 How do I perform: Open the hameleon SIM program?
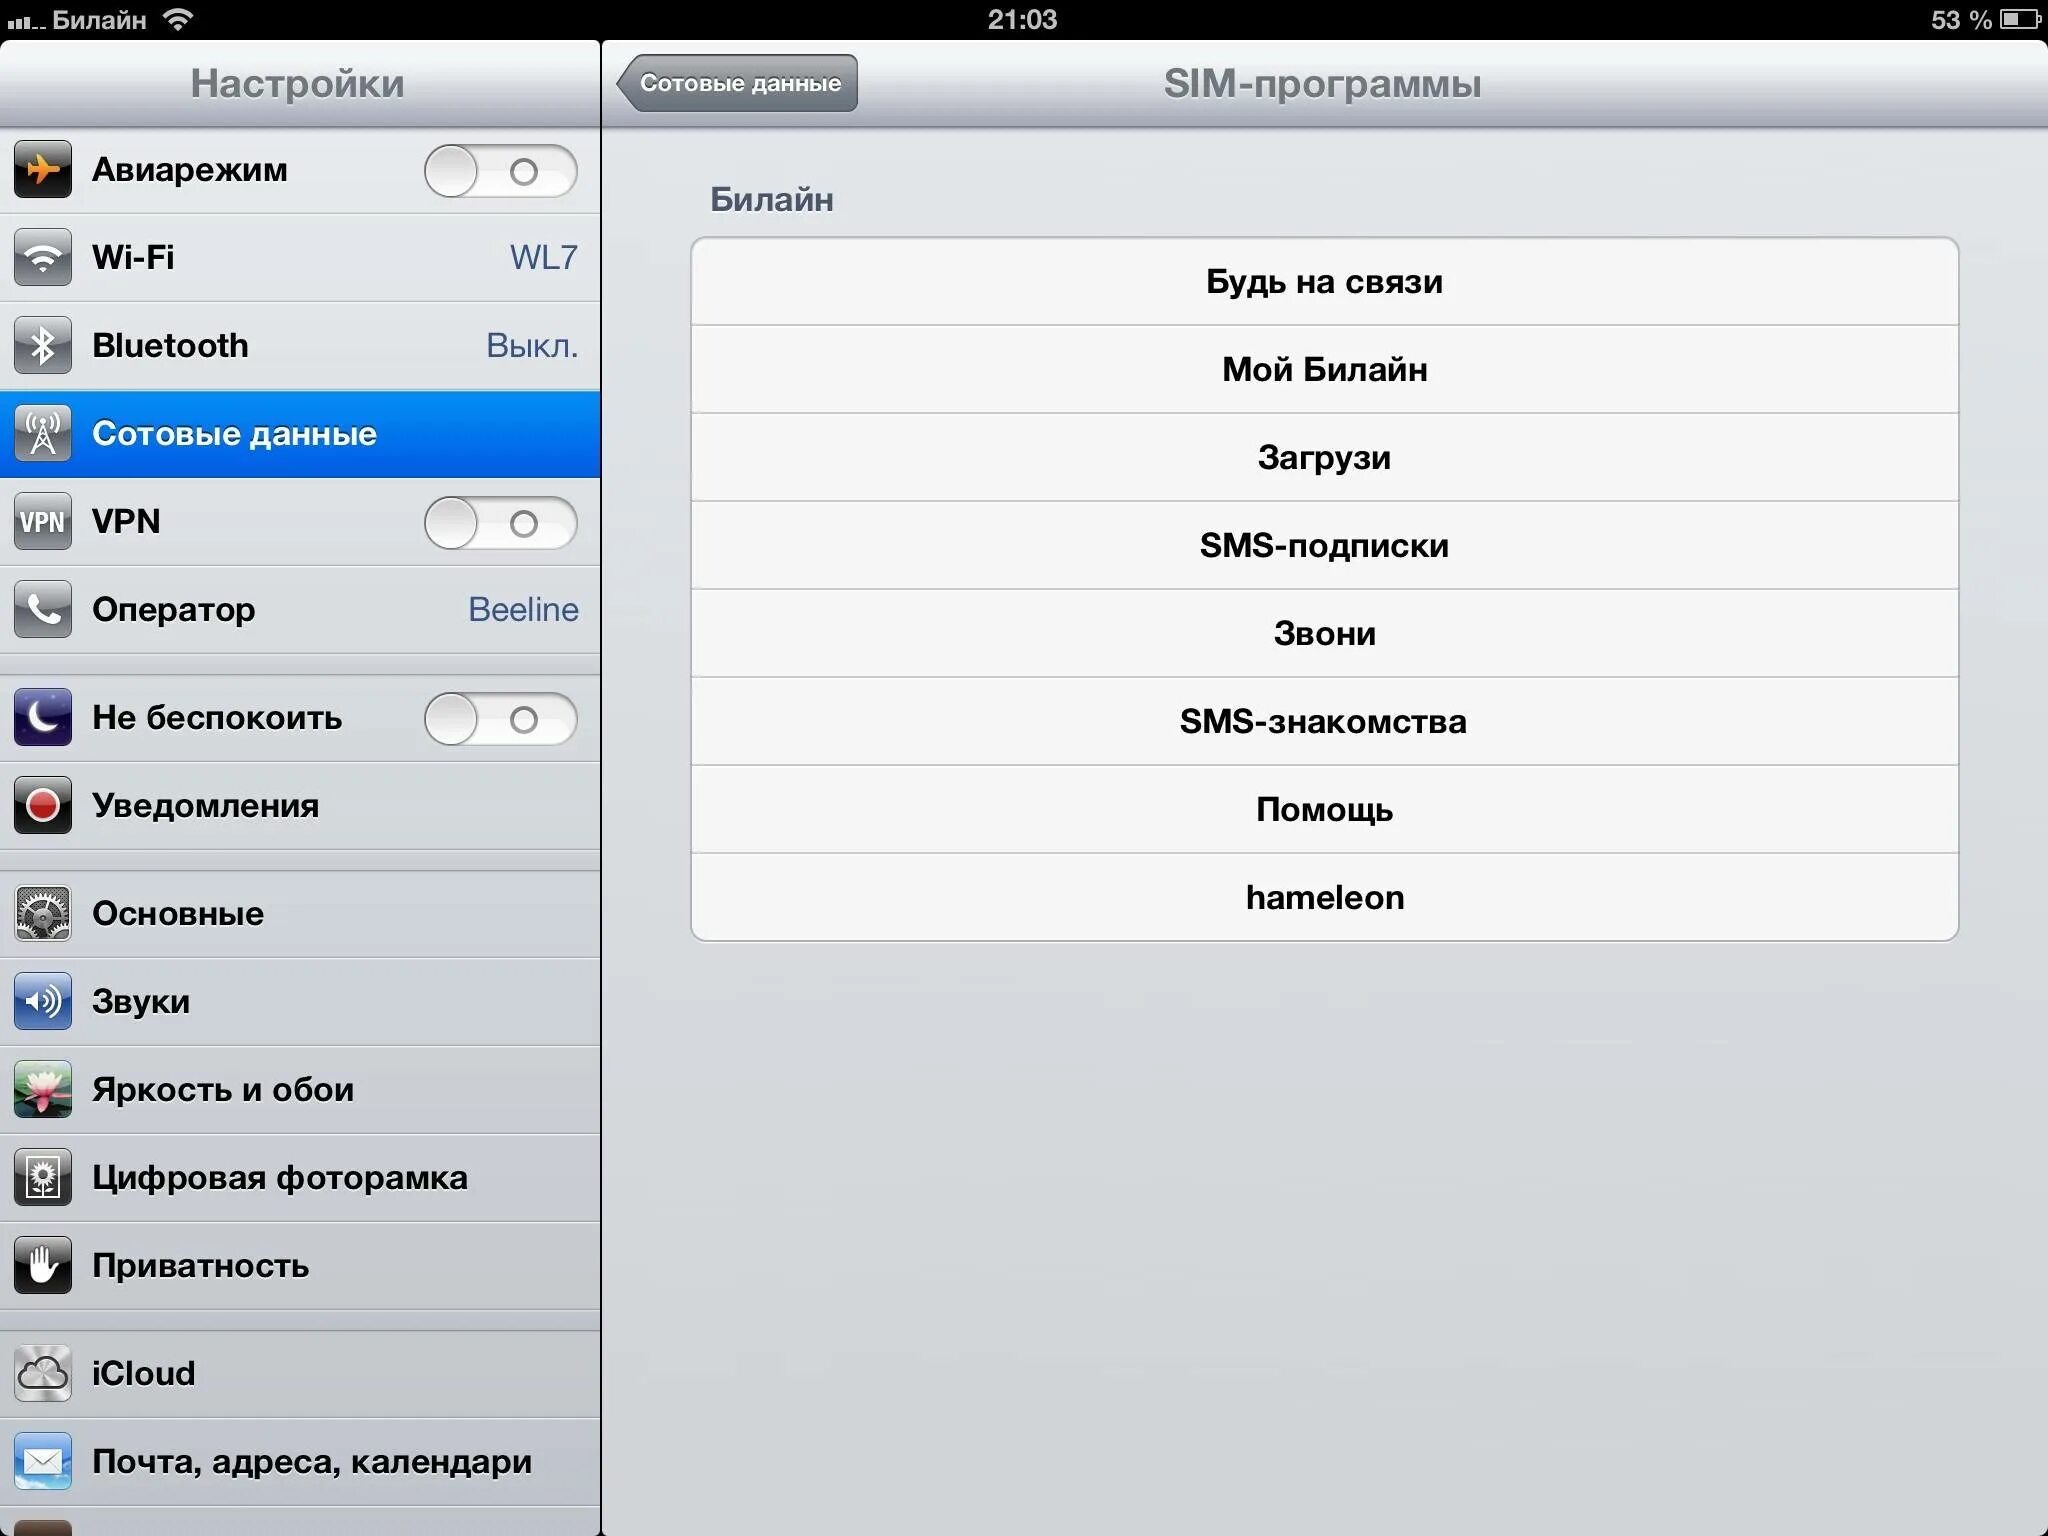point(1324,897)
